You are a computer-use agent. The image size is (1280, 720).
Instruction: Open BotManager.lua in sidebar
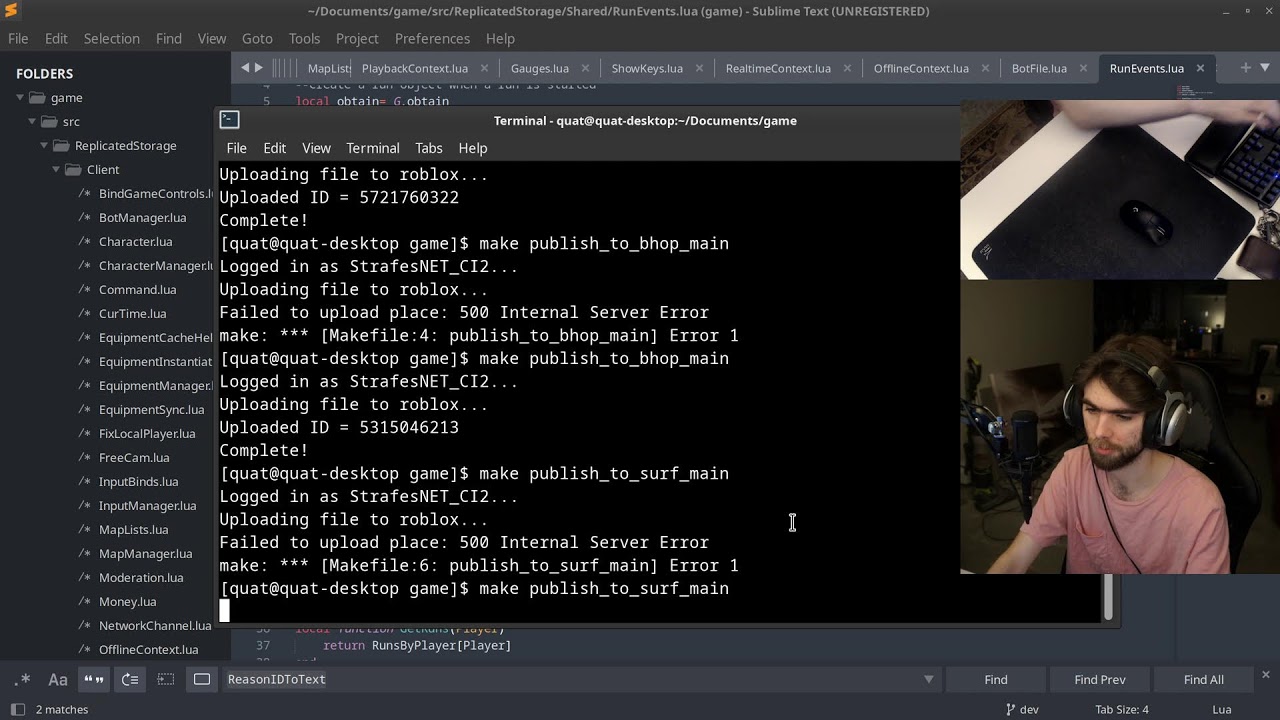tap(142, 217)
